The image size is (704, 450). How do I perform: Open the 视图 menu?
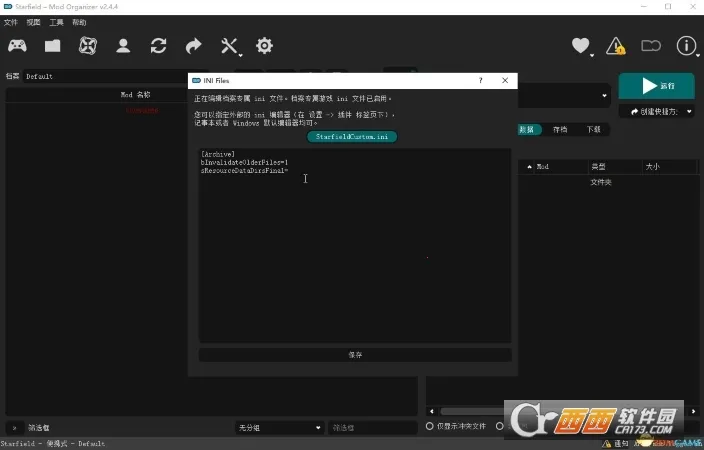(x=33, y=22)
